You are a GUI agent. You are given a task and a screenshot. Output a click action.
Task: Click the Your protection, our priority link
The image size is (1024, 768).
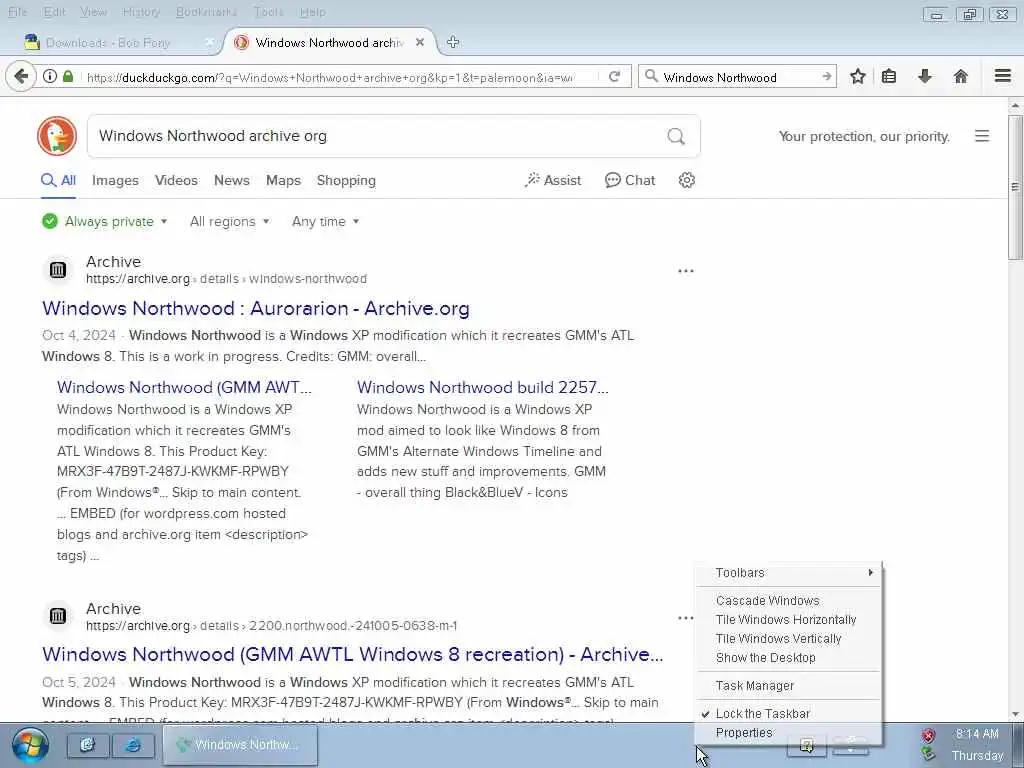pos(864,136)
